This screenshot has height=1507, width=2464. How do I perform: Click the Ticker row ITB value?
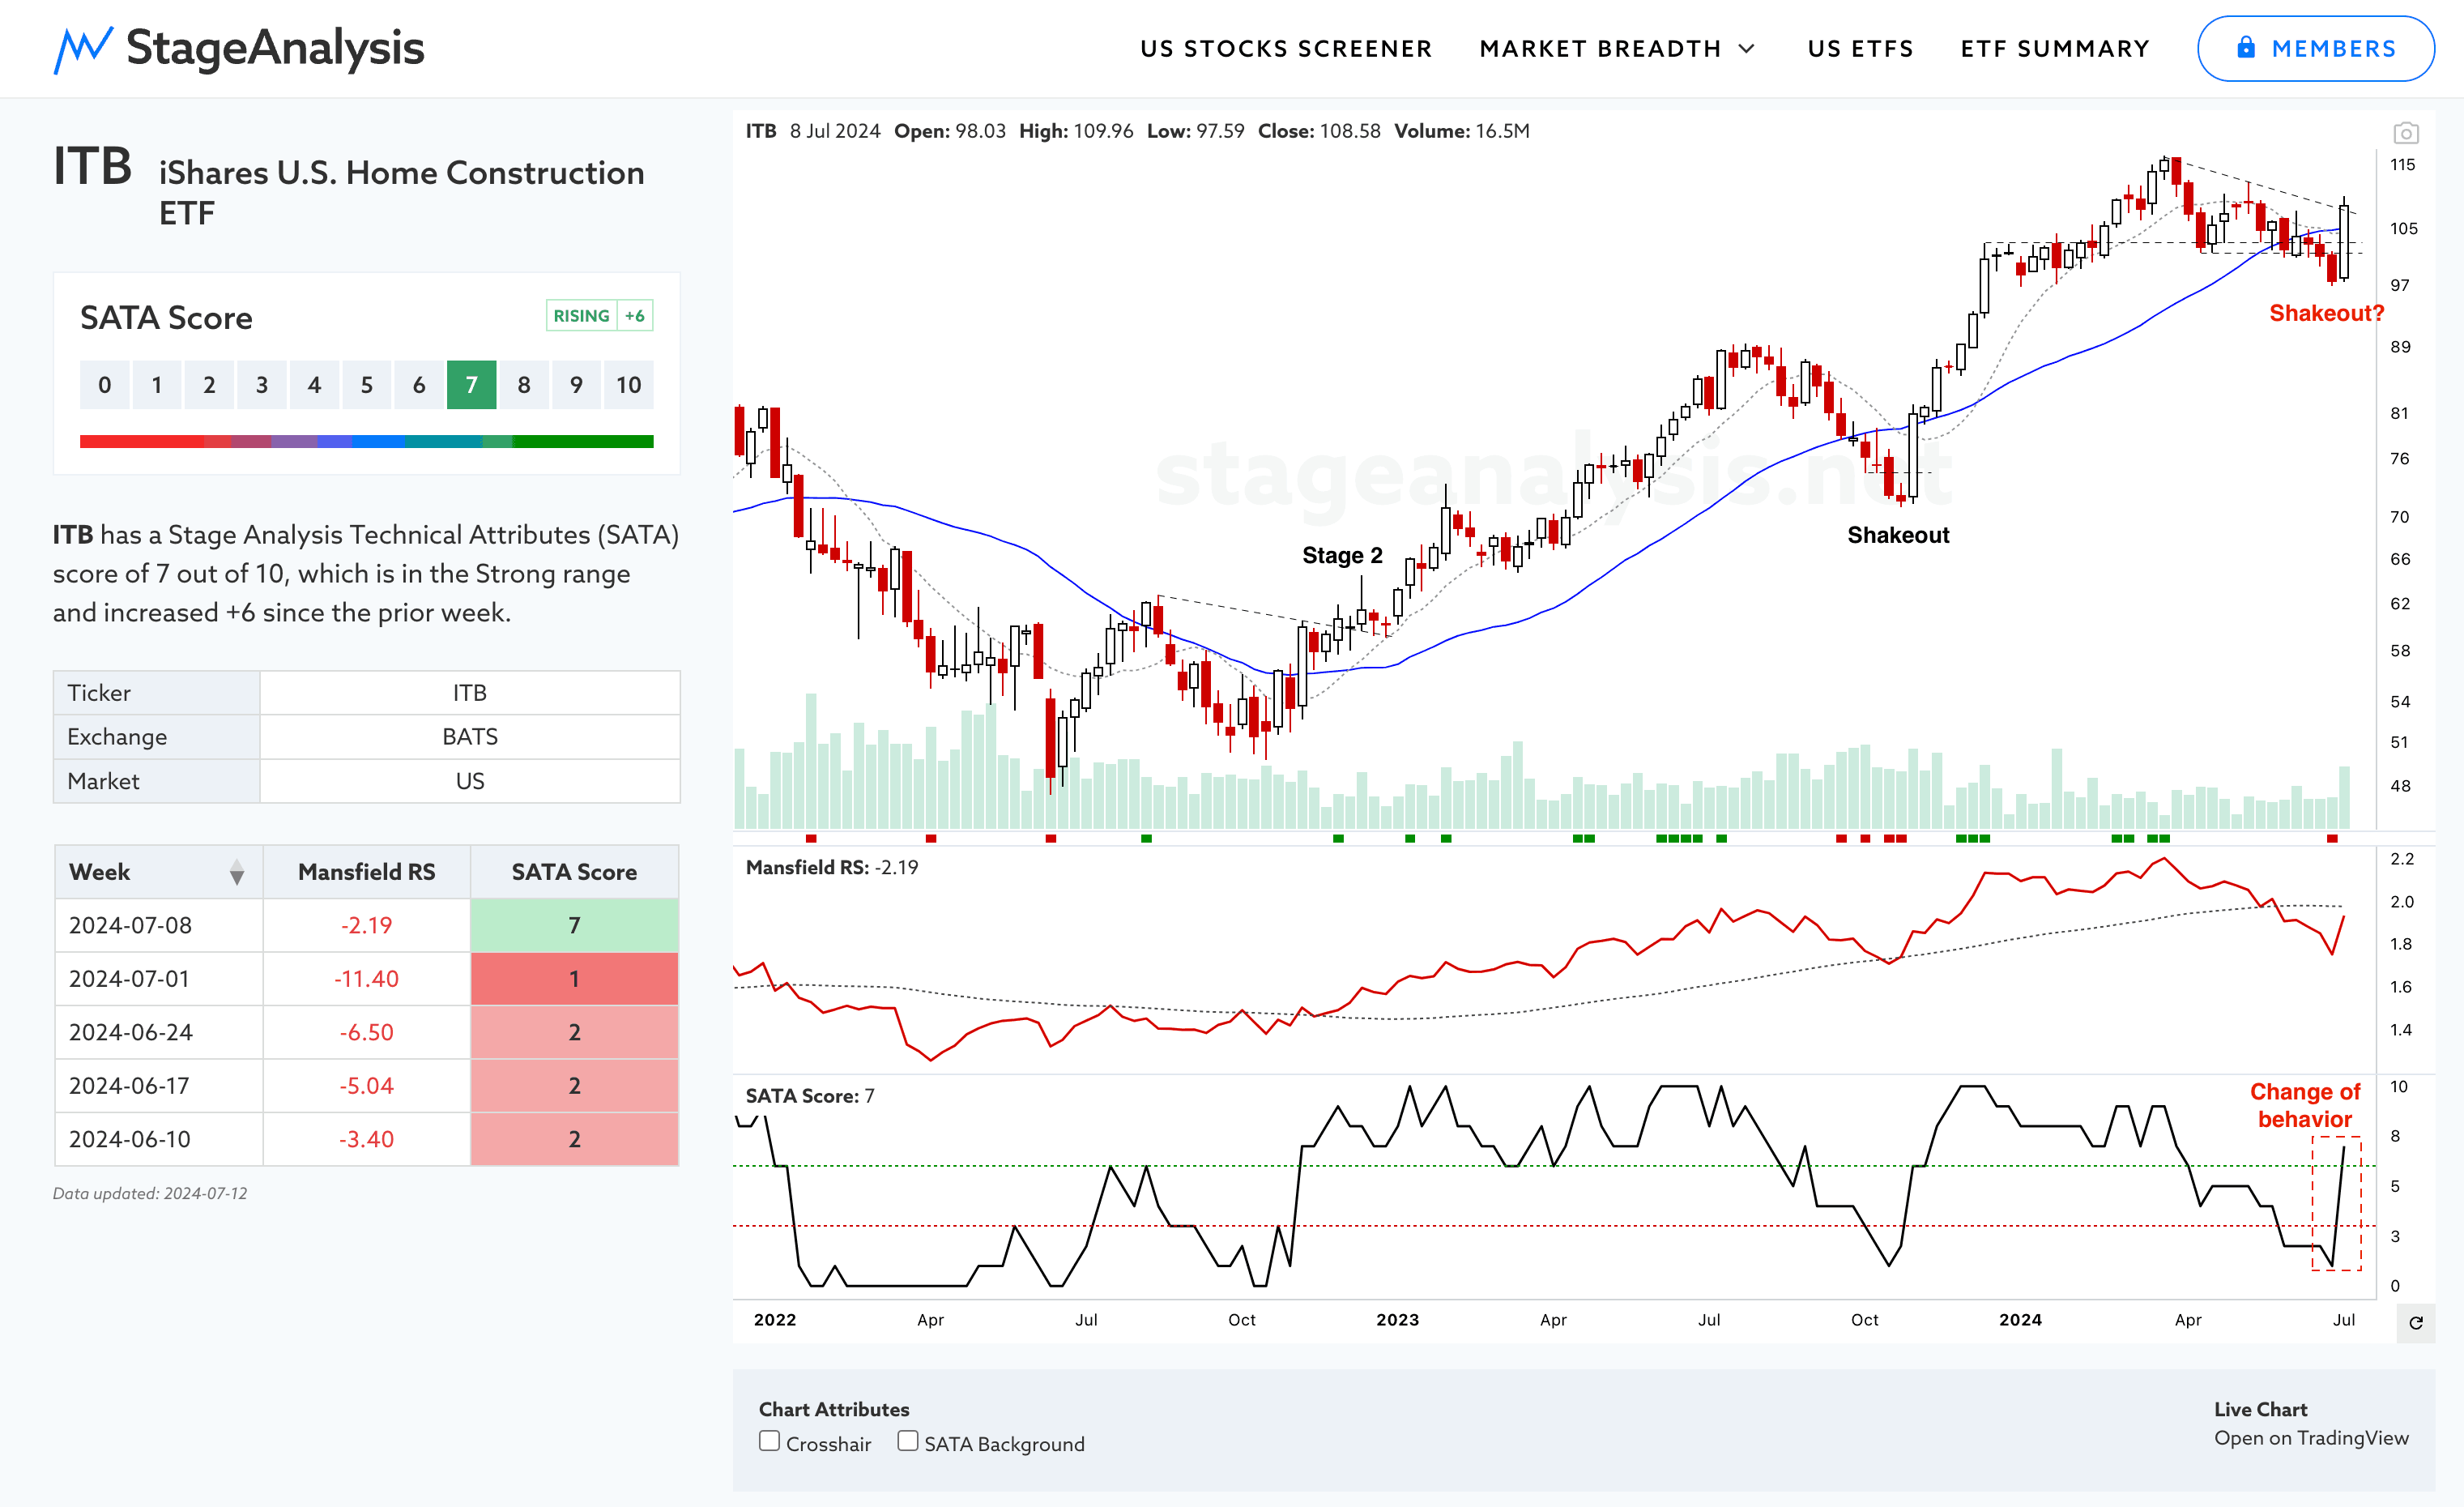coord(470,693)
